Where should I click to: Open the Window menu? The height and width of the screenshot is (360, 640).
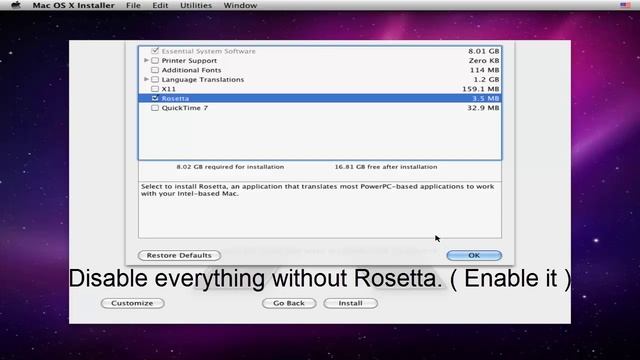(x=240, y=5)
